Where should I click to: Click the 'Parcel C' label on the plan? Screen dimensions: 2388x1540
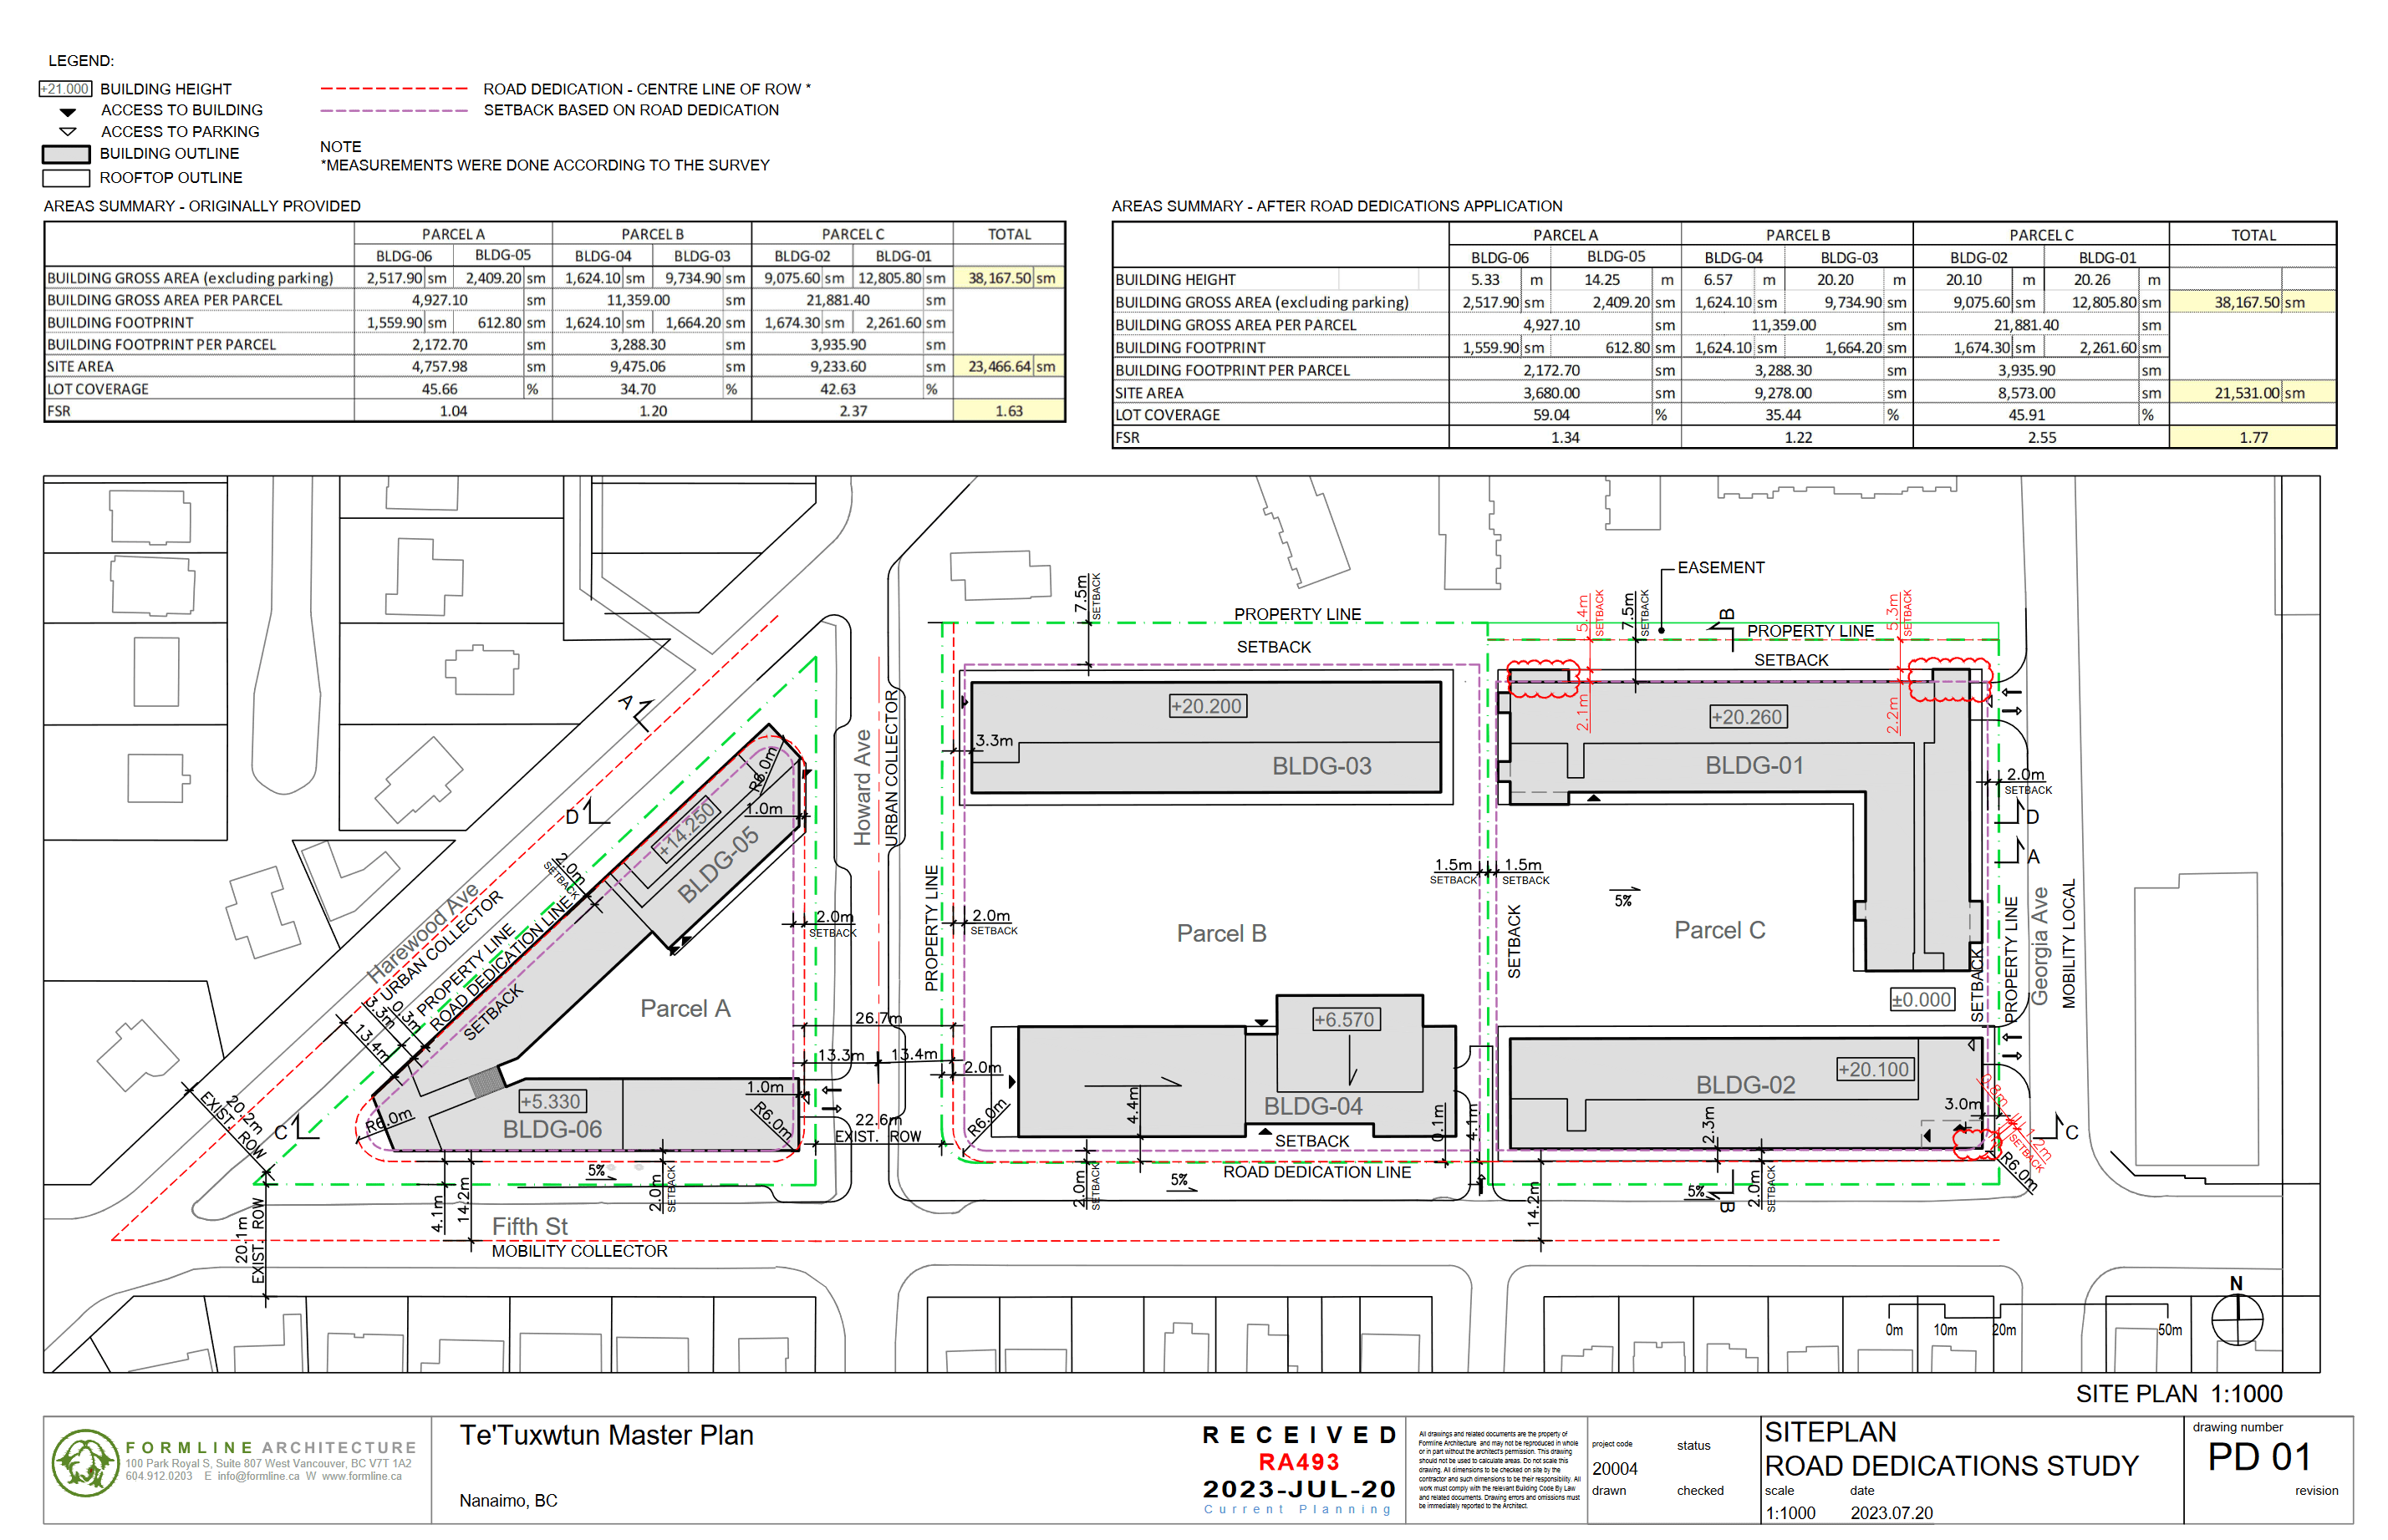[1720, 930]
